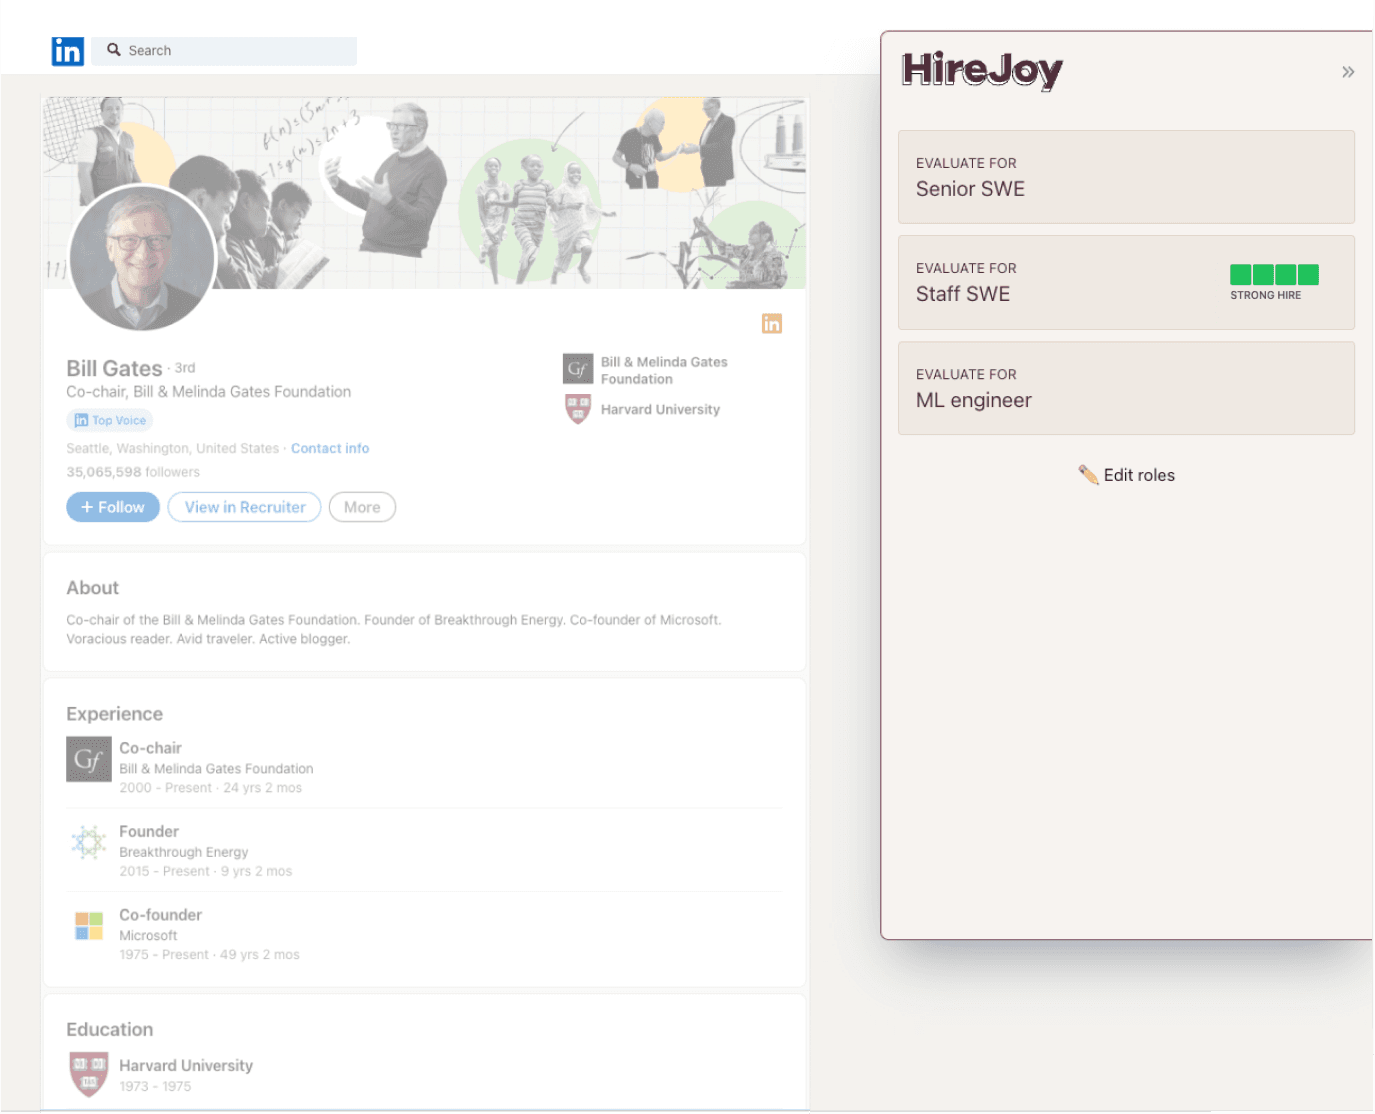Click the About section heading
Viewport: 1375px width, 1114px height.
tap(92, 589)
